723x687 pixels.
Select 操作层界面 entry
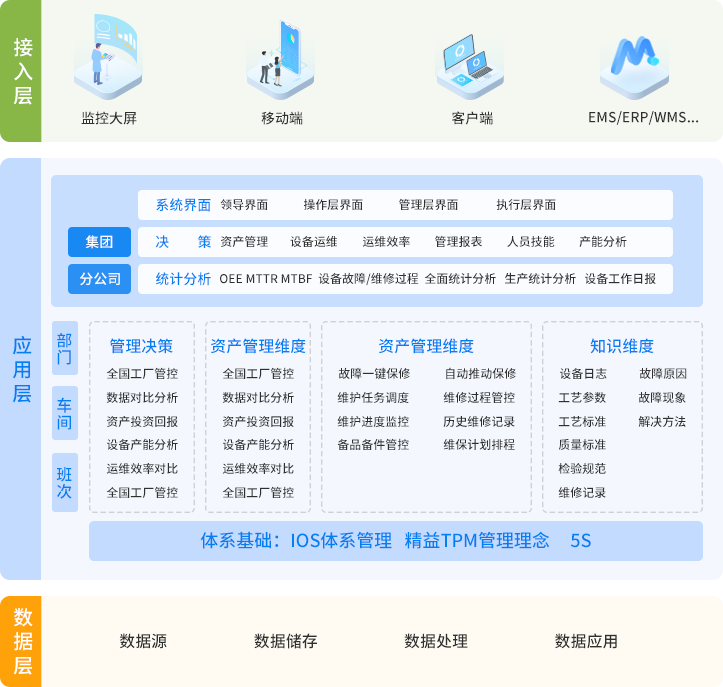click(333, 205)
